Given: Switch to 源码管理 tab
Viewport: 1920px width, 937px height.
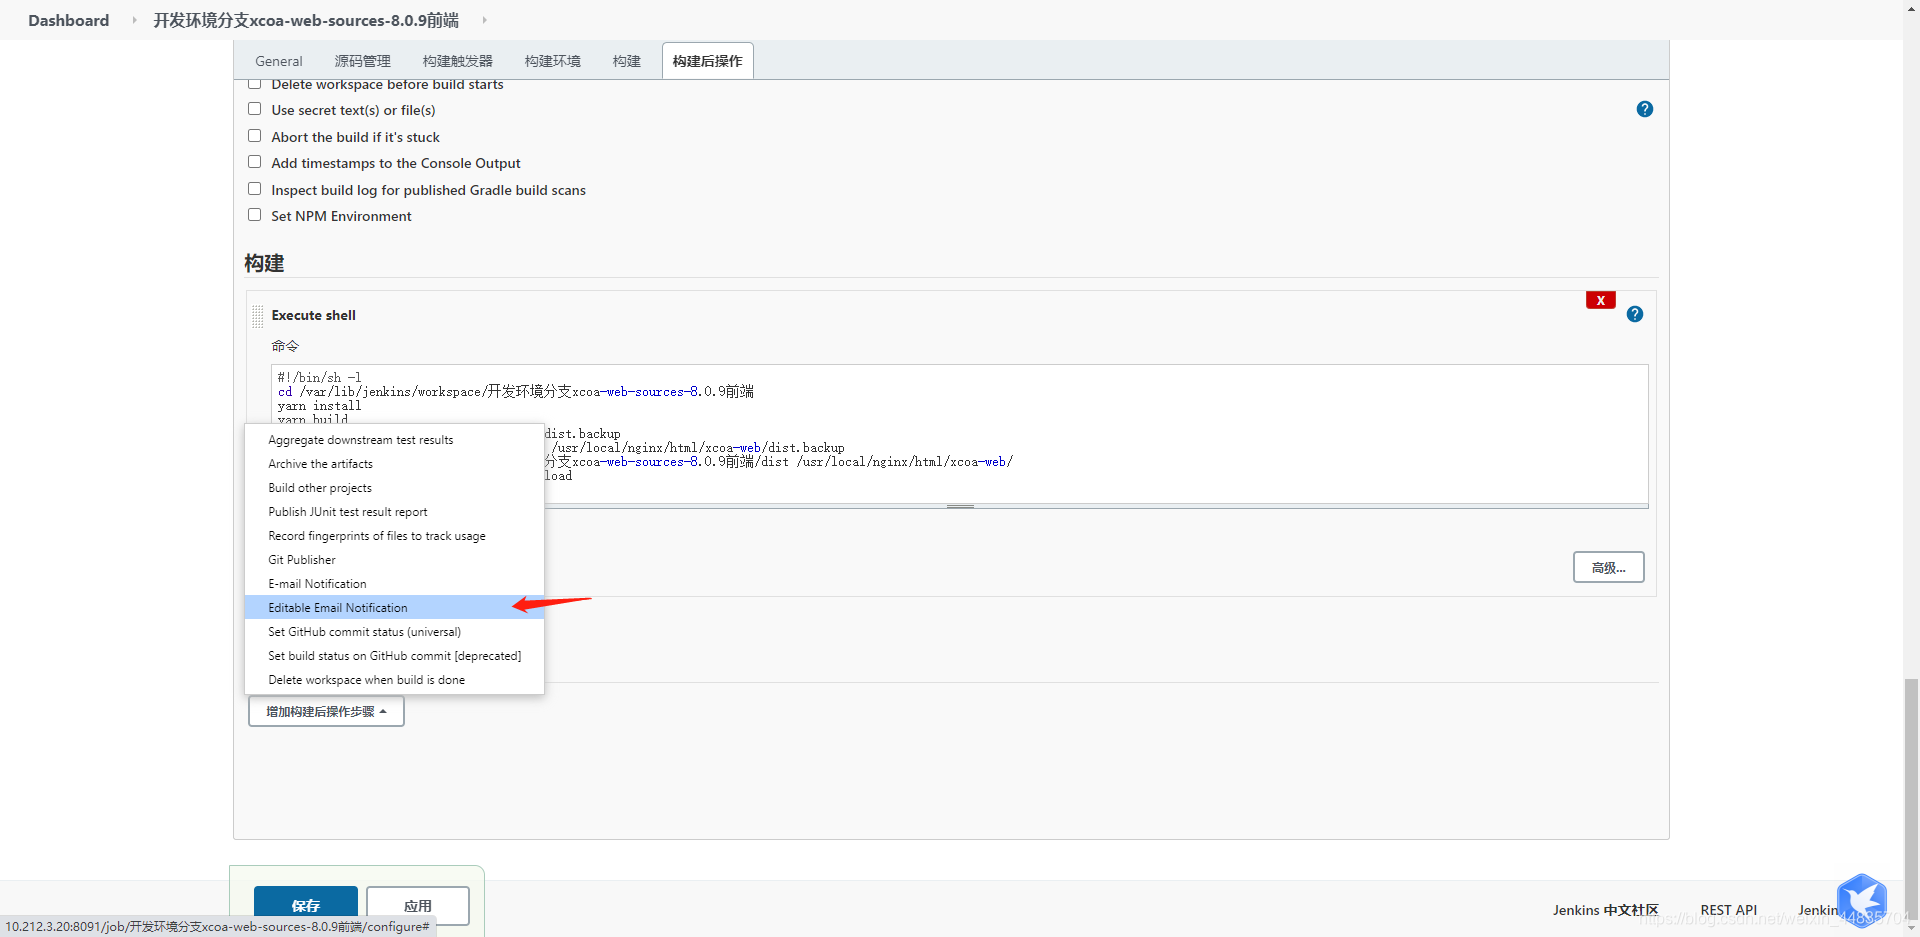Looking at the screenshot, I should (x=362, y=61).
